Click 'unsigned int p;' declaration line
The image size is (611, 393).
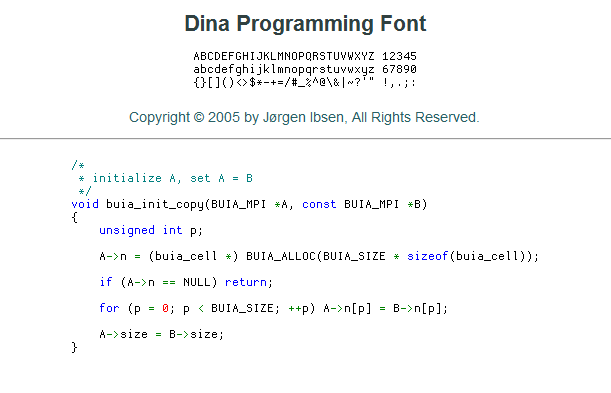point(151,231)
